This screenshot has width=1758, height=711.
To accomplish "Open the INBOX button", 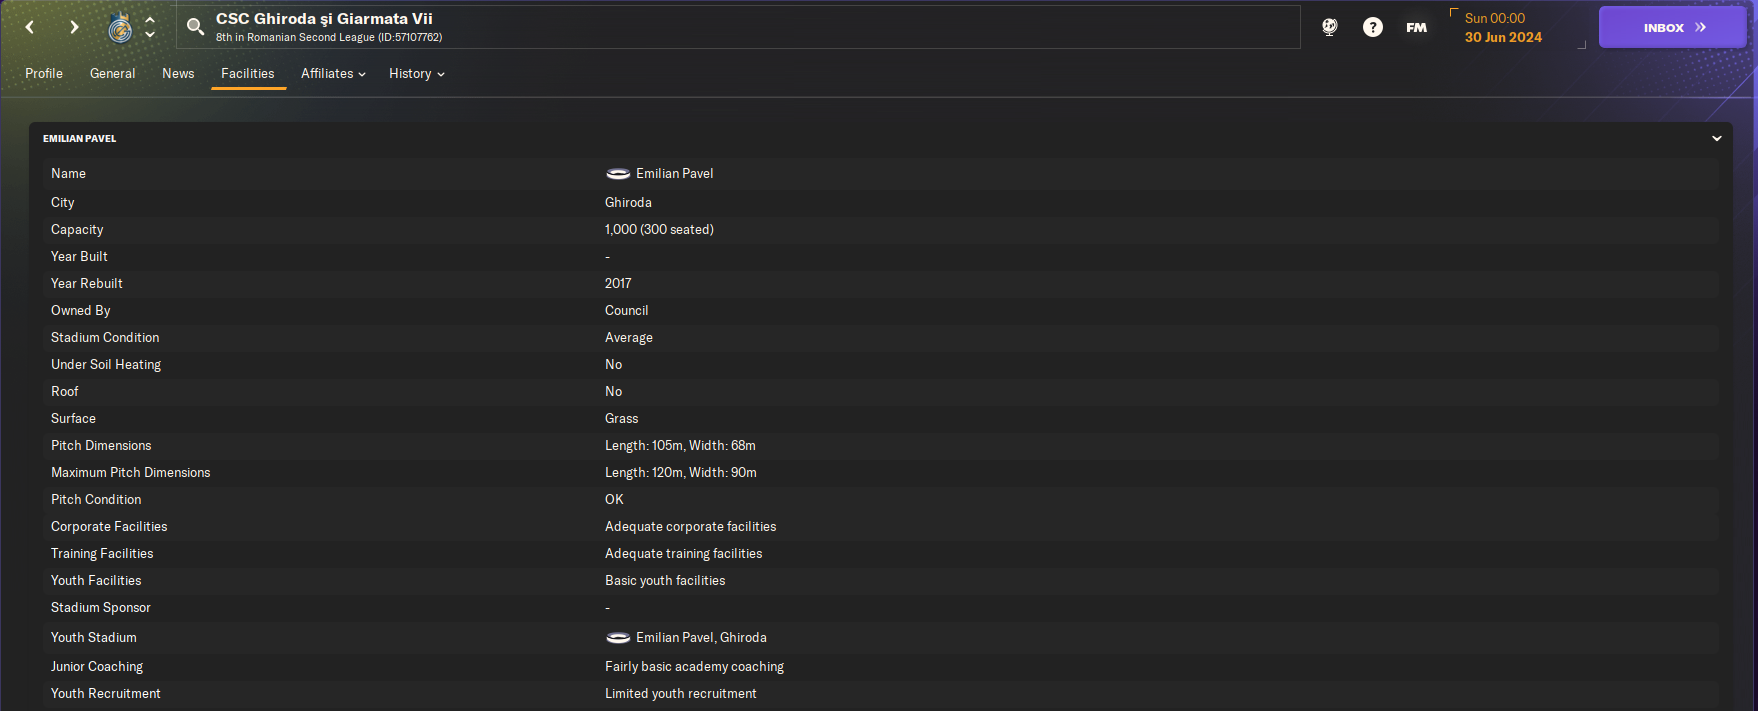I will click(1672, 27).
